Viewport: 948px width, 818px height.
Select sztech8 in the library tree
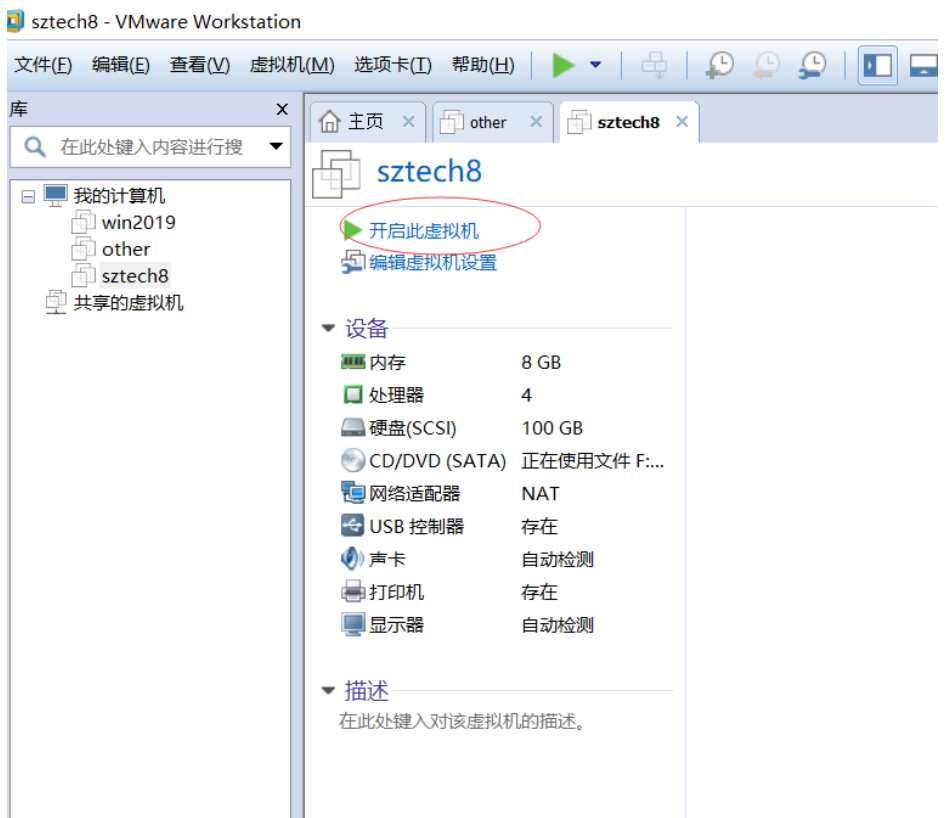(x=135, y=276)
